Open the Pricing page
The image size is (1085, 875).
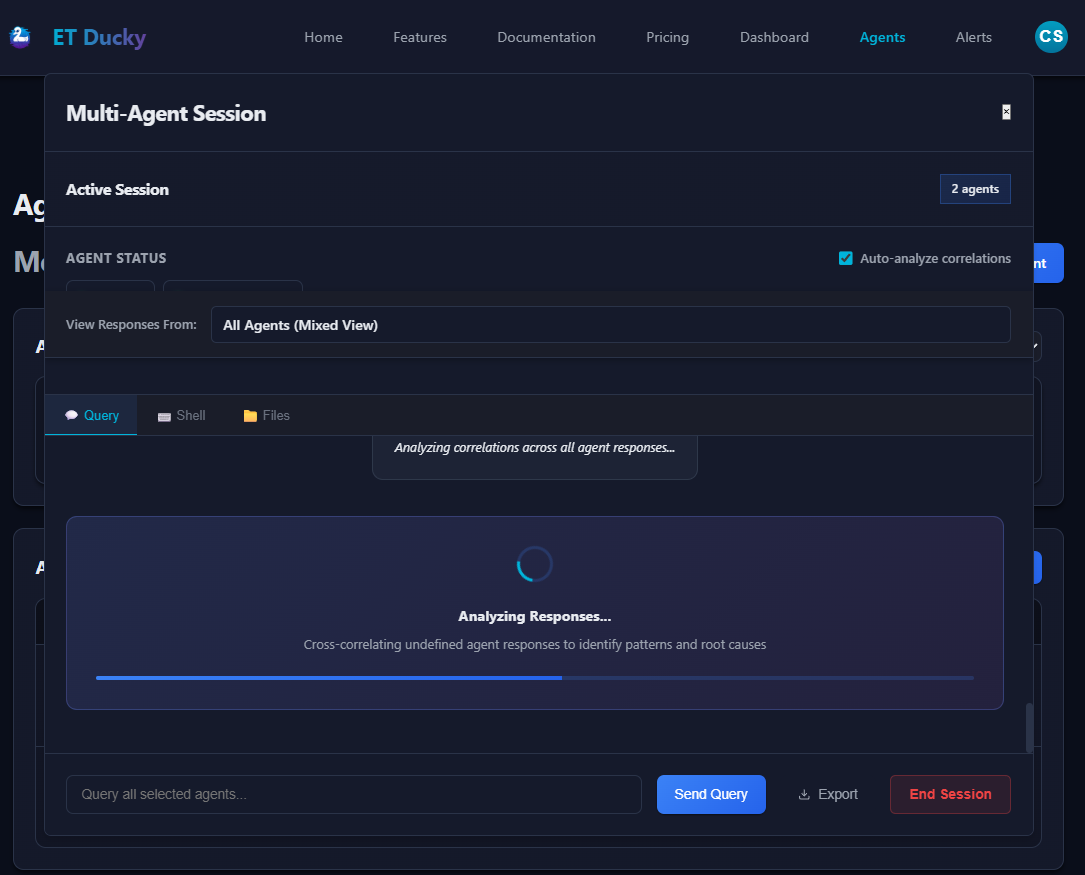tap(667, 37)
